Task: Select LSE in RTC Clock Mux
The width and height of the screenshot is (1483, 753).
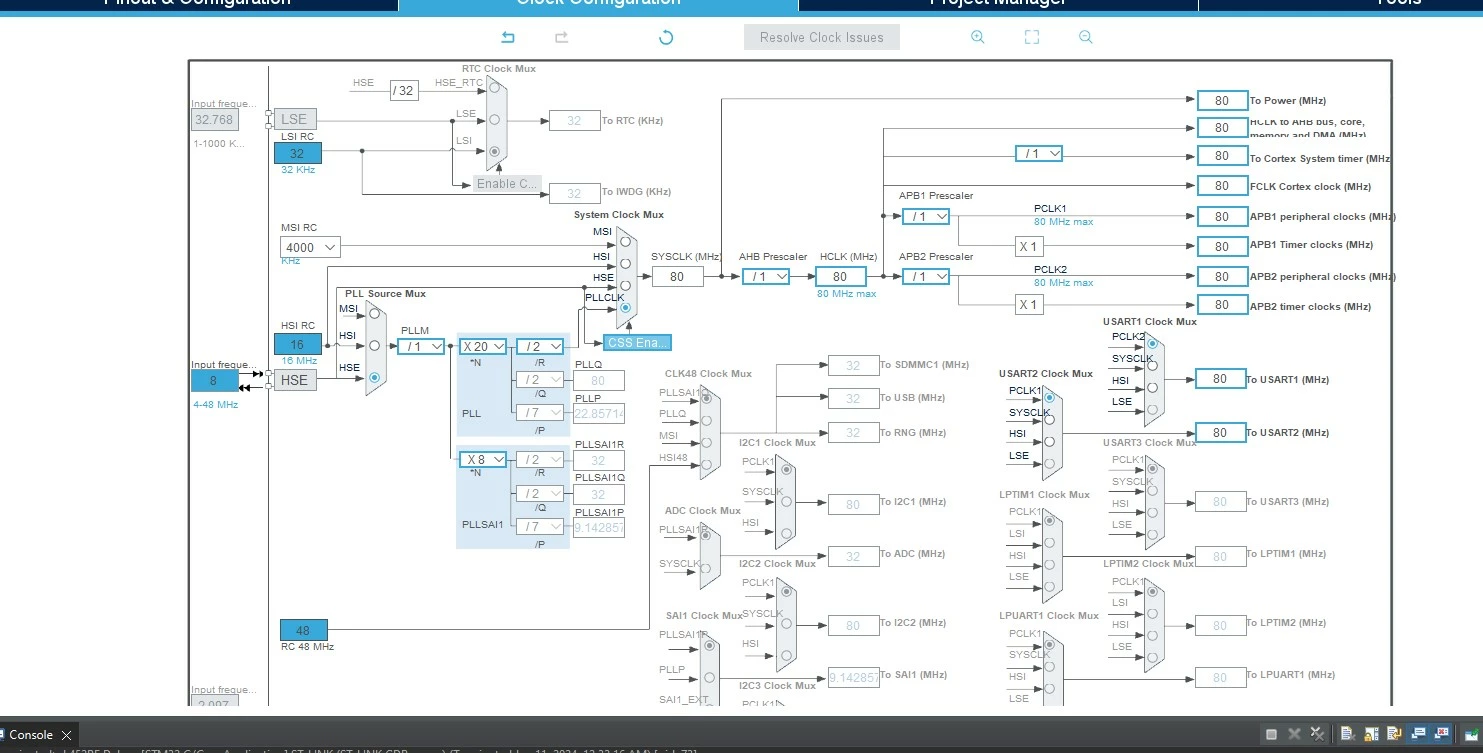Action: pyautogui.click(x=494, y=119)
